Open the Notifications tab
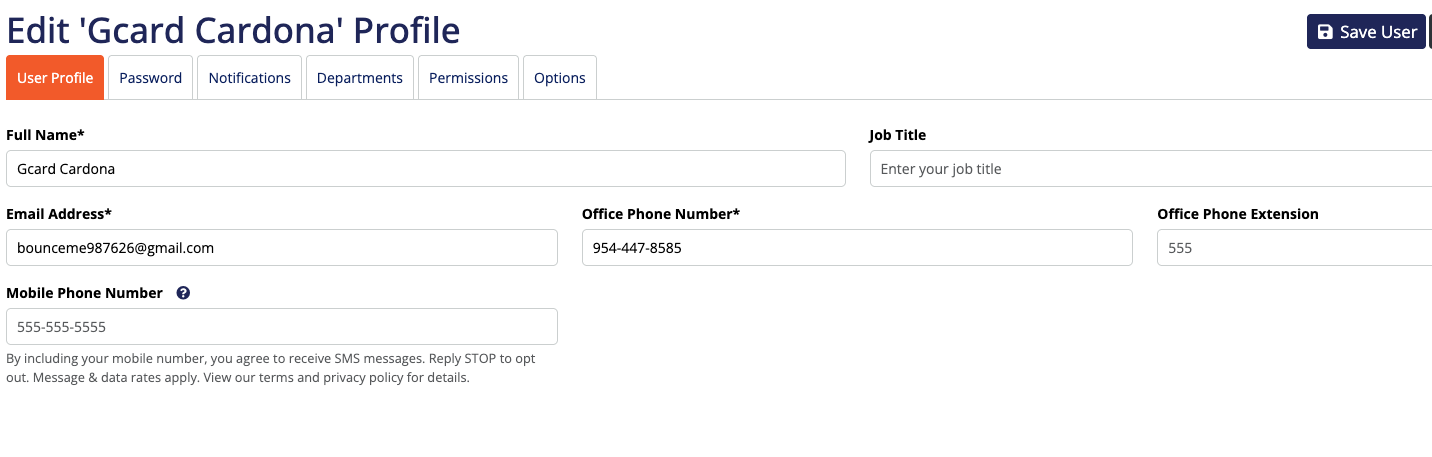 pyautogui.click(x=250, y=78)
